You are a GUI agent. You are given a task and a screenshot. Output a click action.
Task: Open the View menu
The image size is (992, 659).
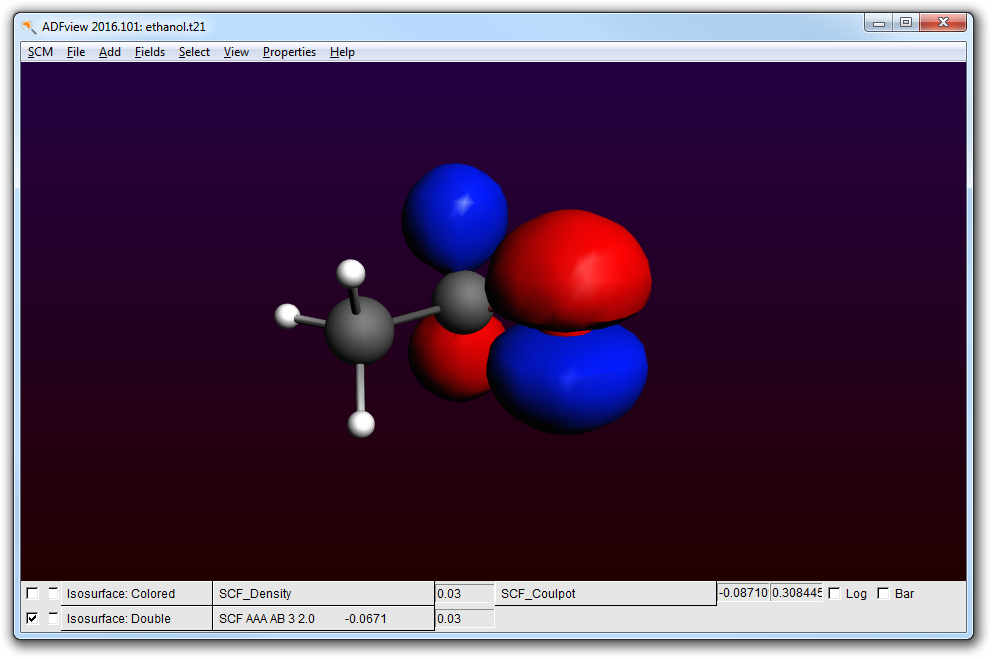236,52
